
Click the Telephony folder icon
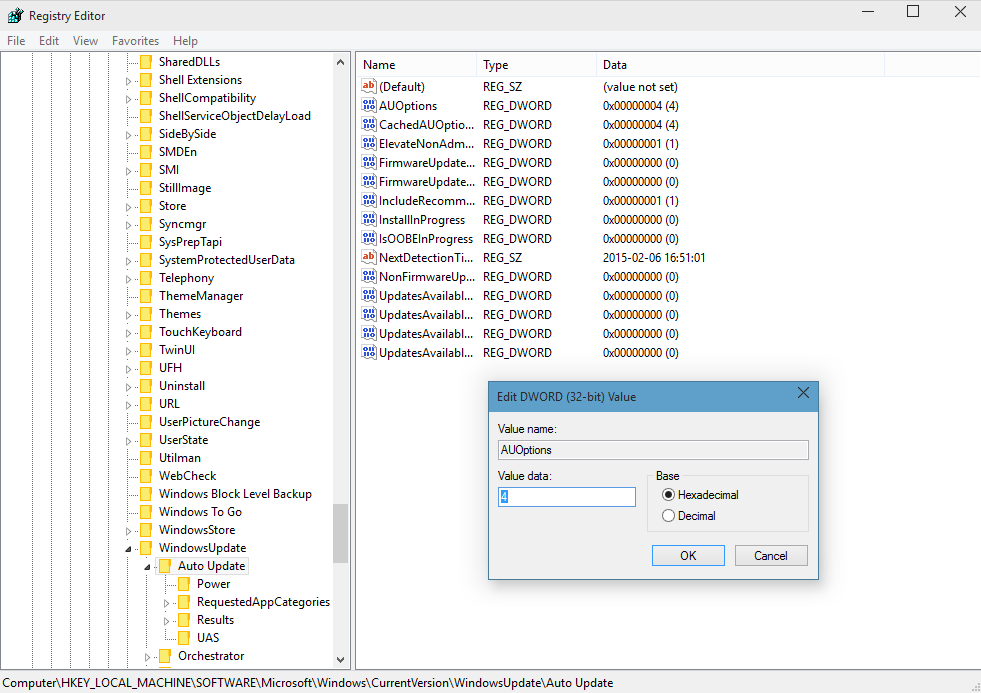coord(146,278)
